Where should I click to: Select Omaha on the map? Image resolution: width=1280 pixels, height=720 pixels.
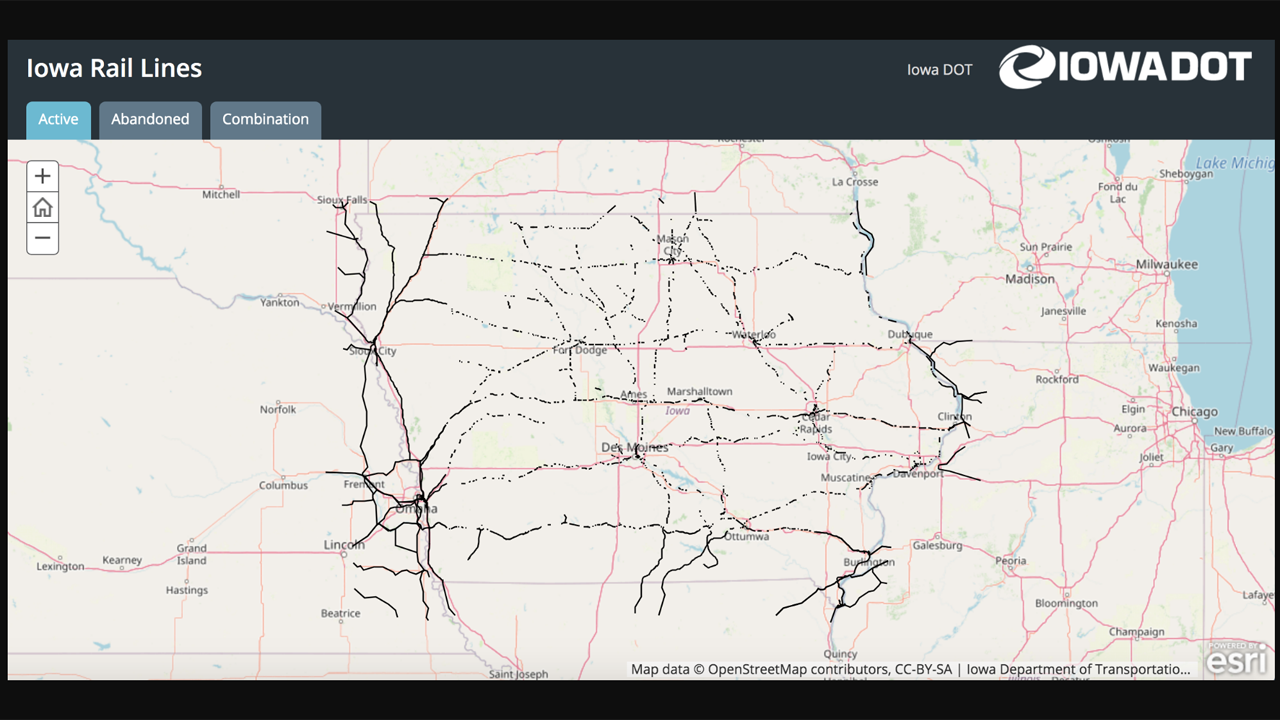[416, 508]
